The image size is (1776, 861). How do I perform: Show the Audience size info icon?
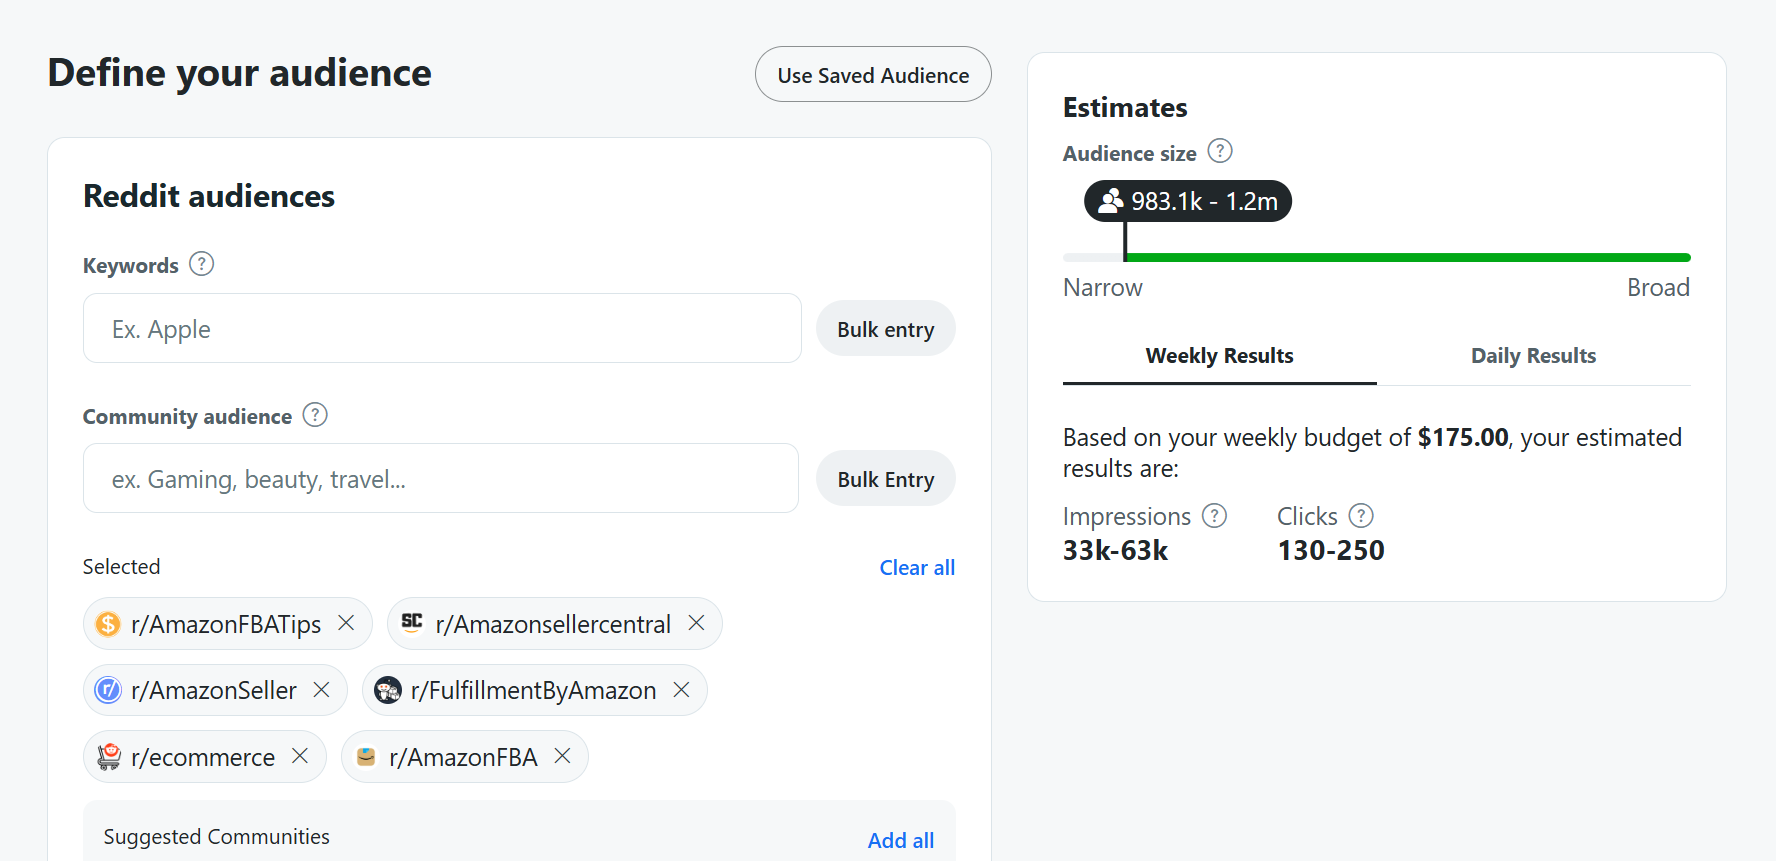1220,151
